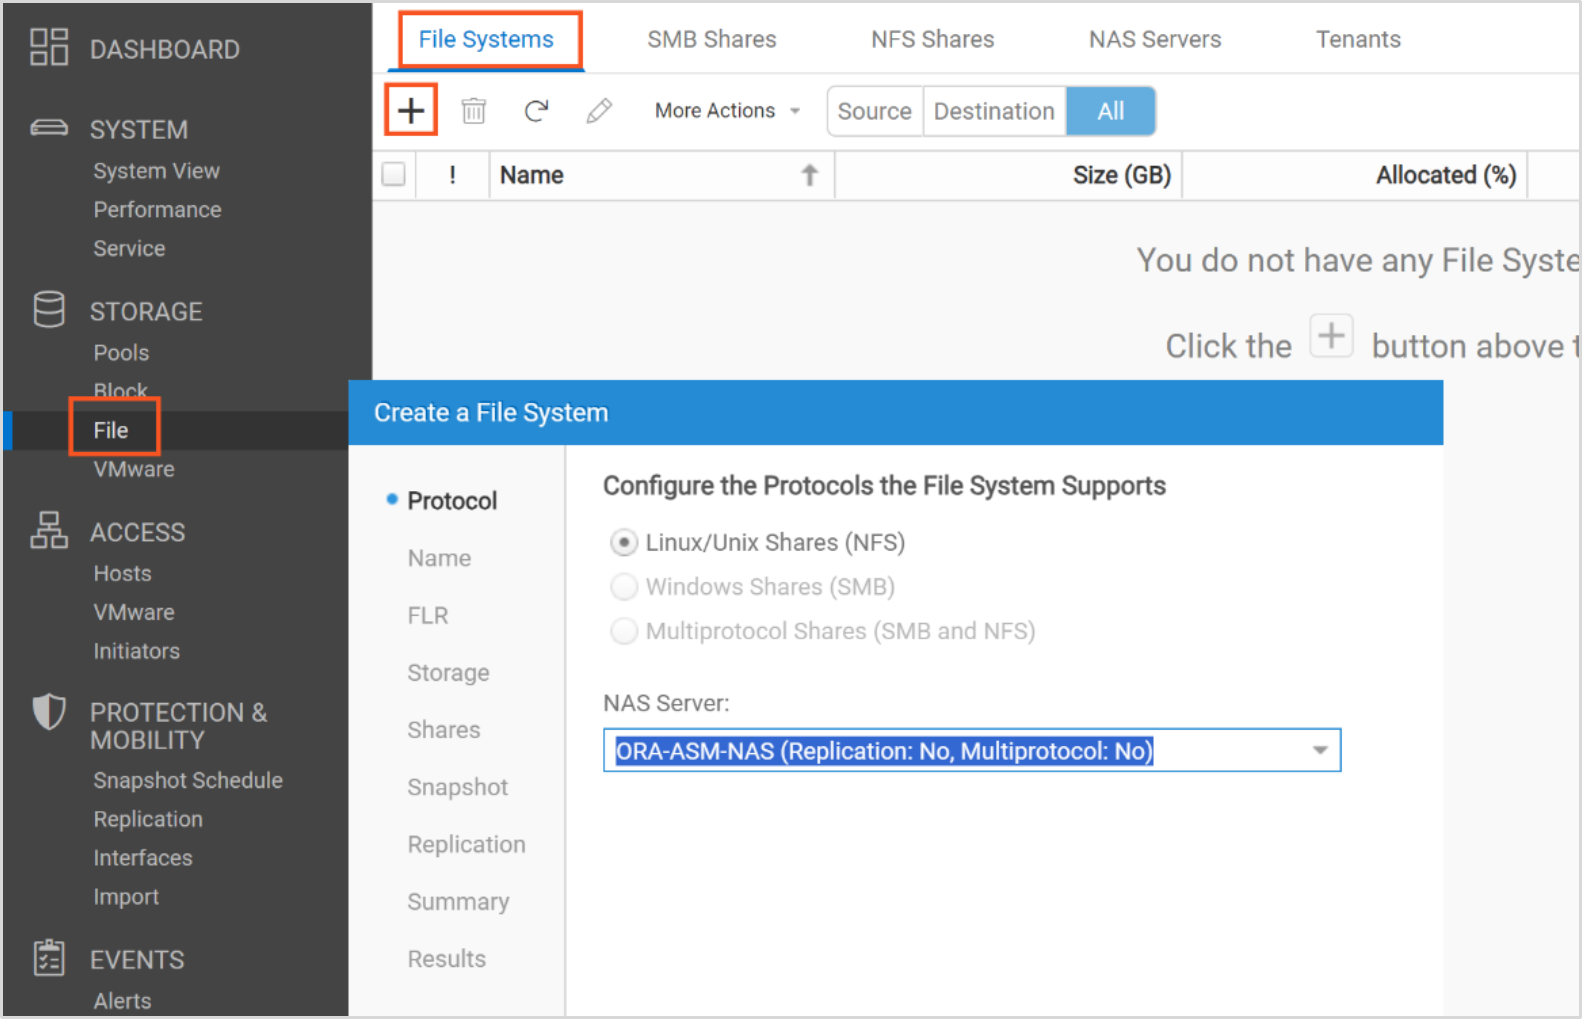Sort by the Name column arrow
Image resolution: width=1583 pixels, height=1019 pixels.
[810, 175]
